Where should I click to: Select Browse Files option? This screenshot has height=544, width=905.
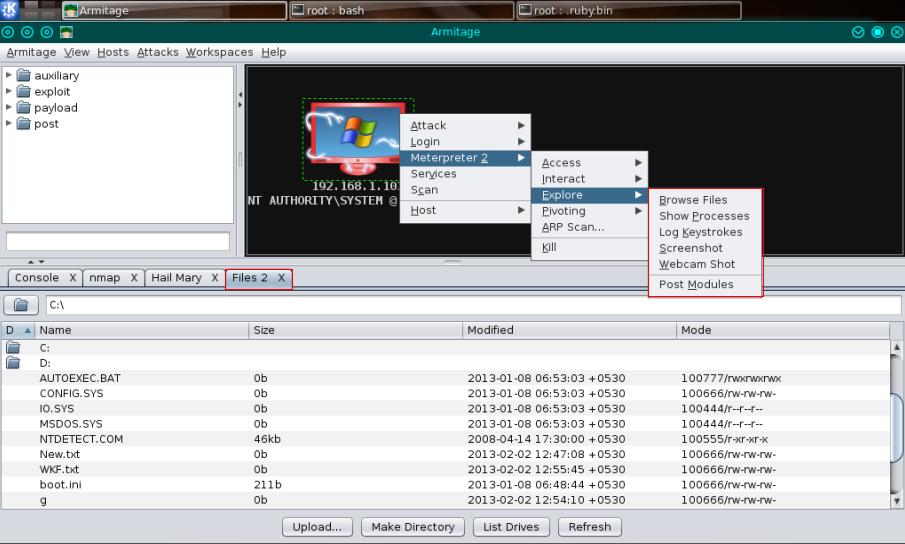click(x=705, y=200)
